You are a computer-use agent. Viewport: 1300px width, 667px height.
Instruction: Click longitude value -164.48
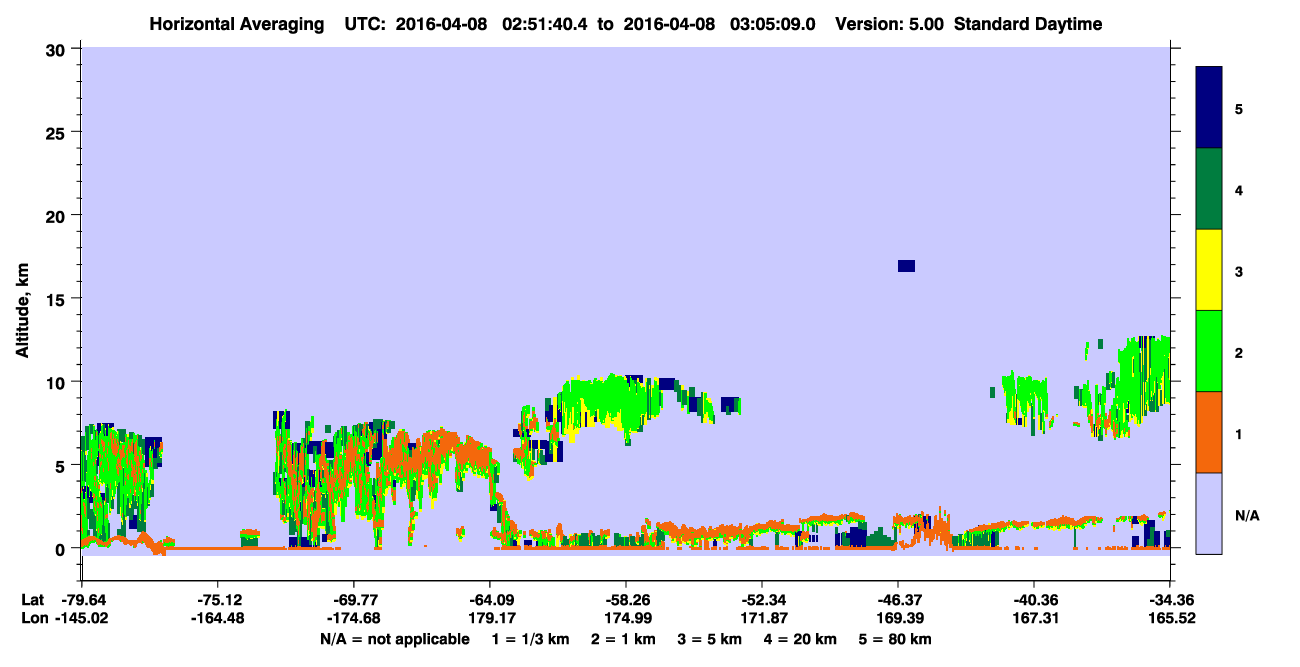[x=218, y=618]
